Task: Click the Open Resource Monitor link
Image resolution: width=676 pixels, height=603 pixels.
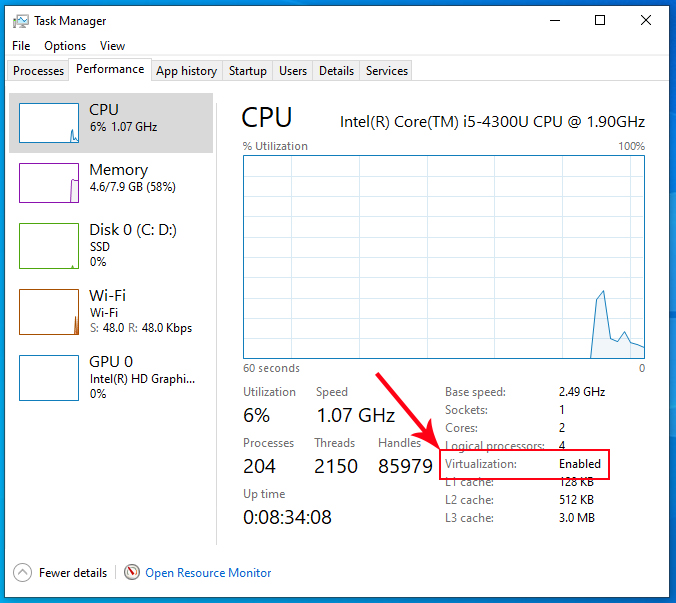Action: point(208,573)
